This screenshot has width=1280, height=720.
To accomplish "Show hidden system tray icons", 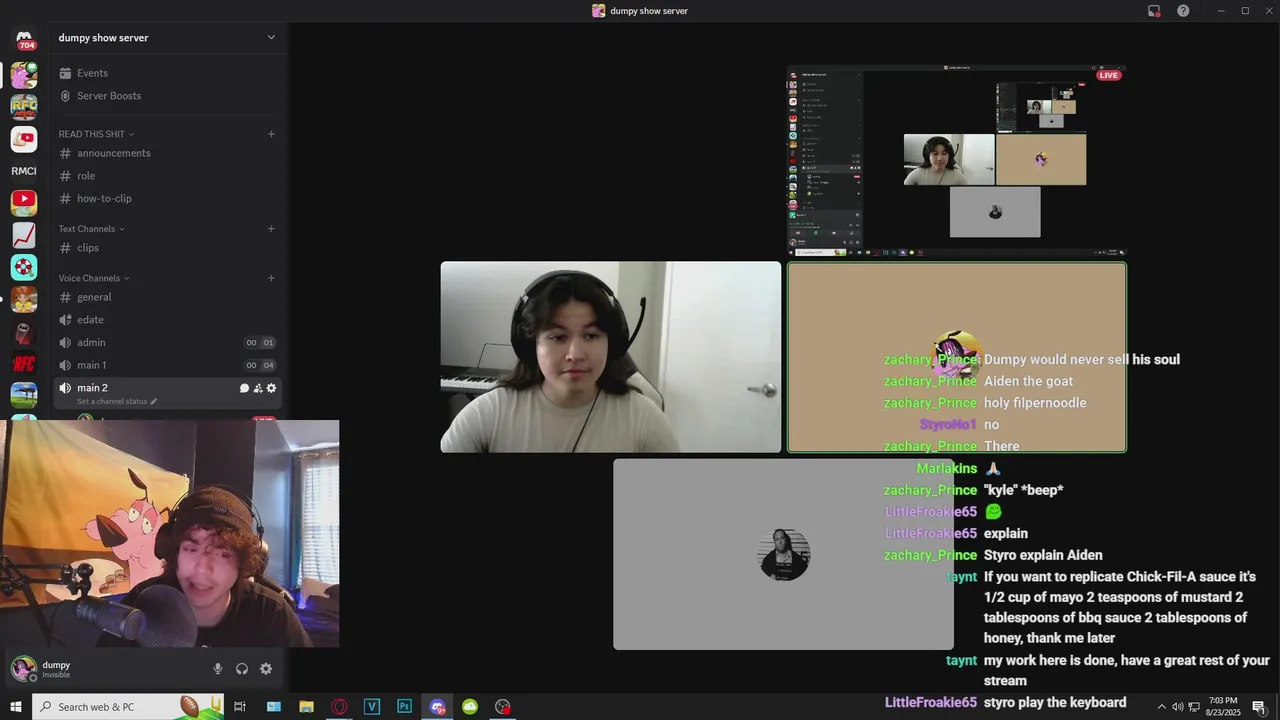I will point(1162,706).
